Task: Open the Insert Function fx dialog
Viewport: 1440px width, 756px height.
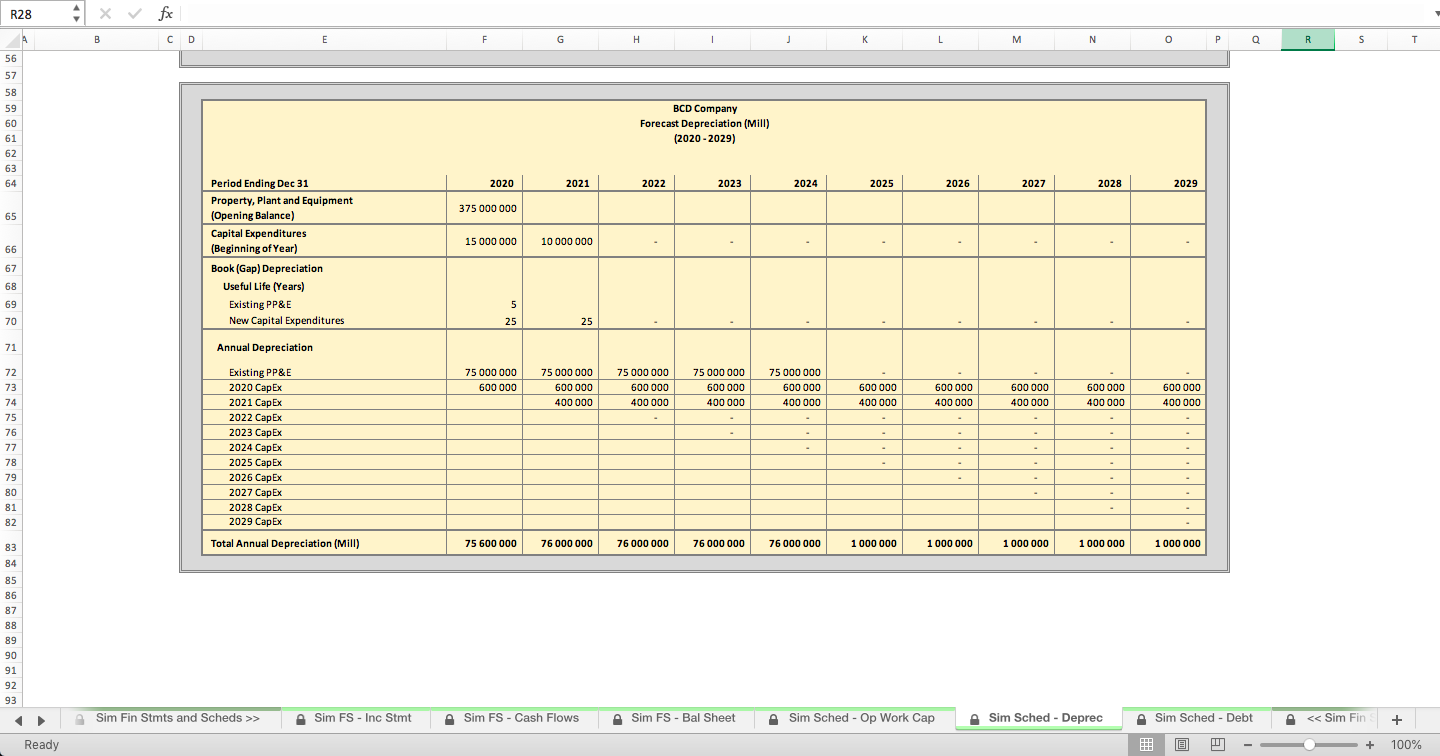Action: (x=166, y=14)
